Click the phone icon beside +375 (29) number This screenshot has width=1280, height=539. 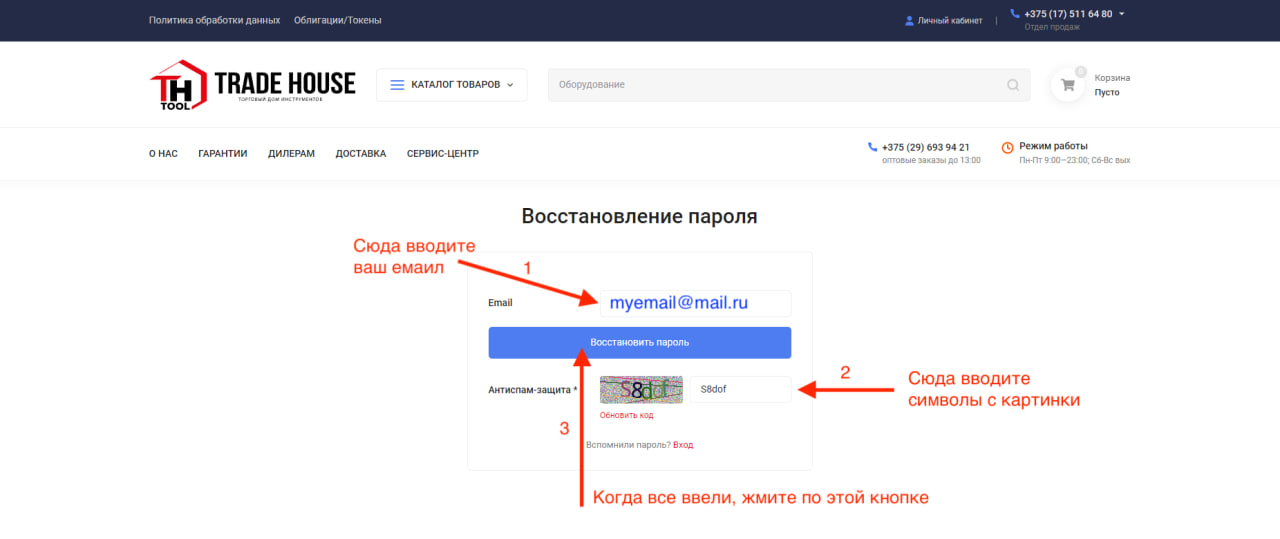point(872,147)
